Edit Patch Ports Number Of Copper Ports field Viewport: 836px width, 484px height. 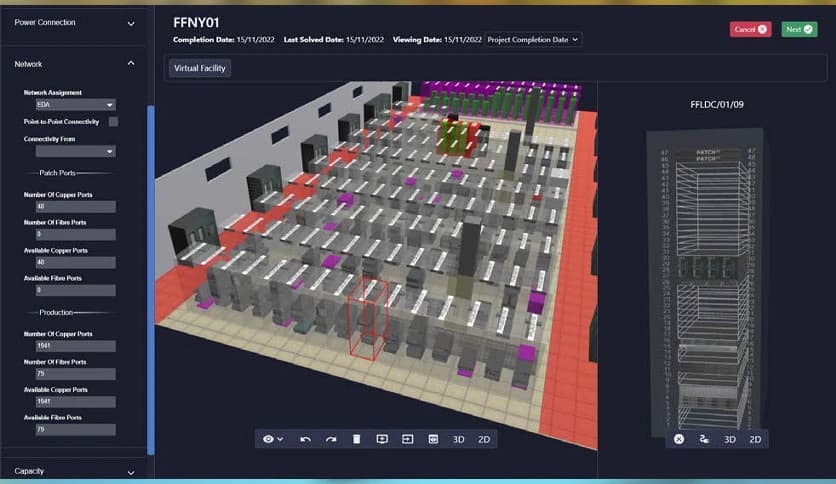click(75, 206)
